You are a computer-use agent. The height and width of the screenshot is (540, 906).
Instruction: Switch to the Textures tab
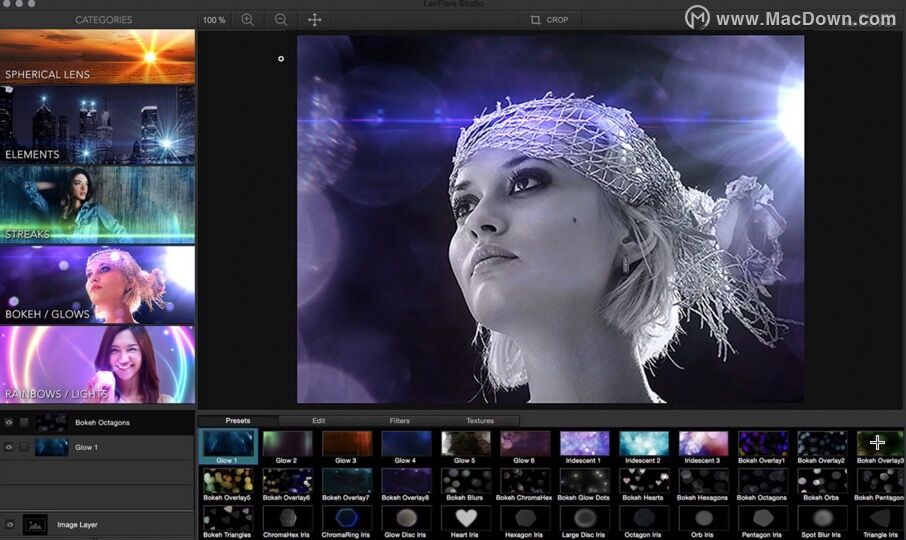click(480, 420)
